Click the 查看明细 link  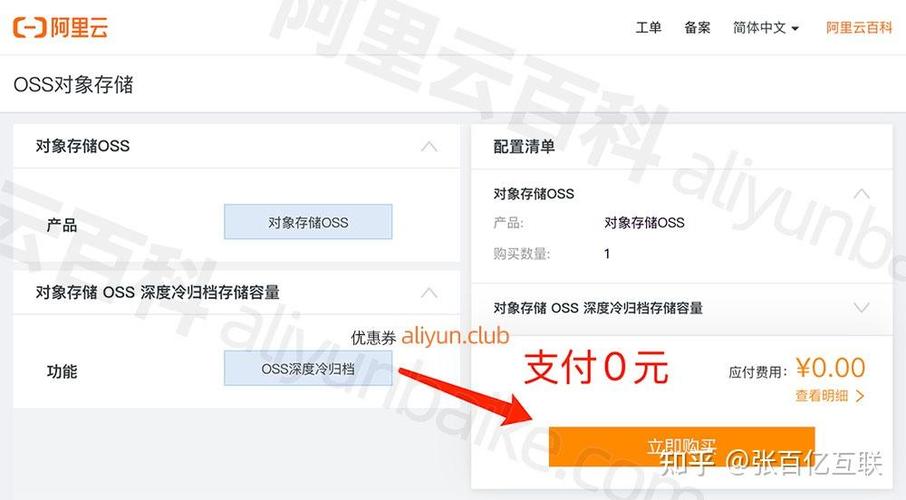[x=821, y=396]
